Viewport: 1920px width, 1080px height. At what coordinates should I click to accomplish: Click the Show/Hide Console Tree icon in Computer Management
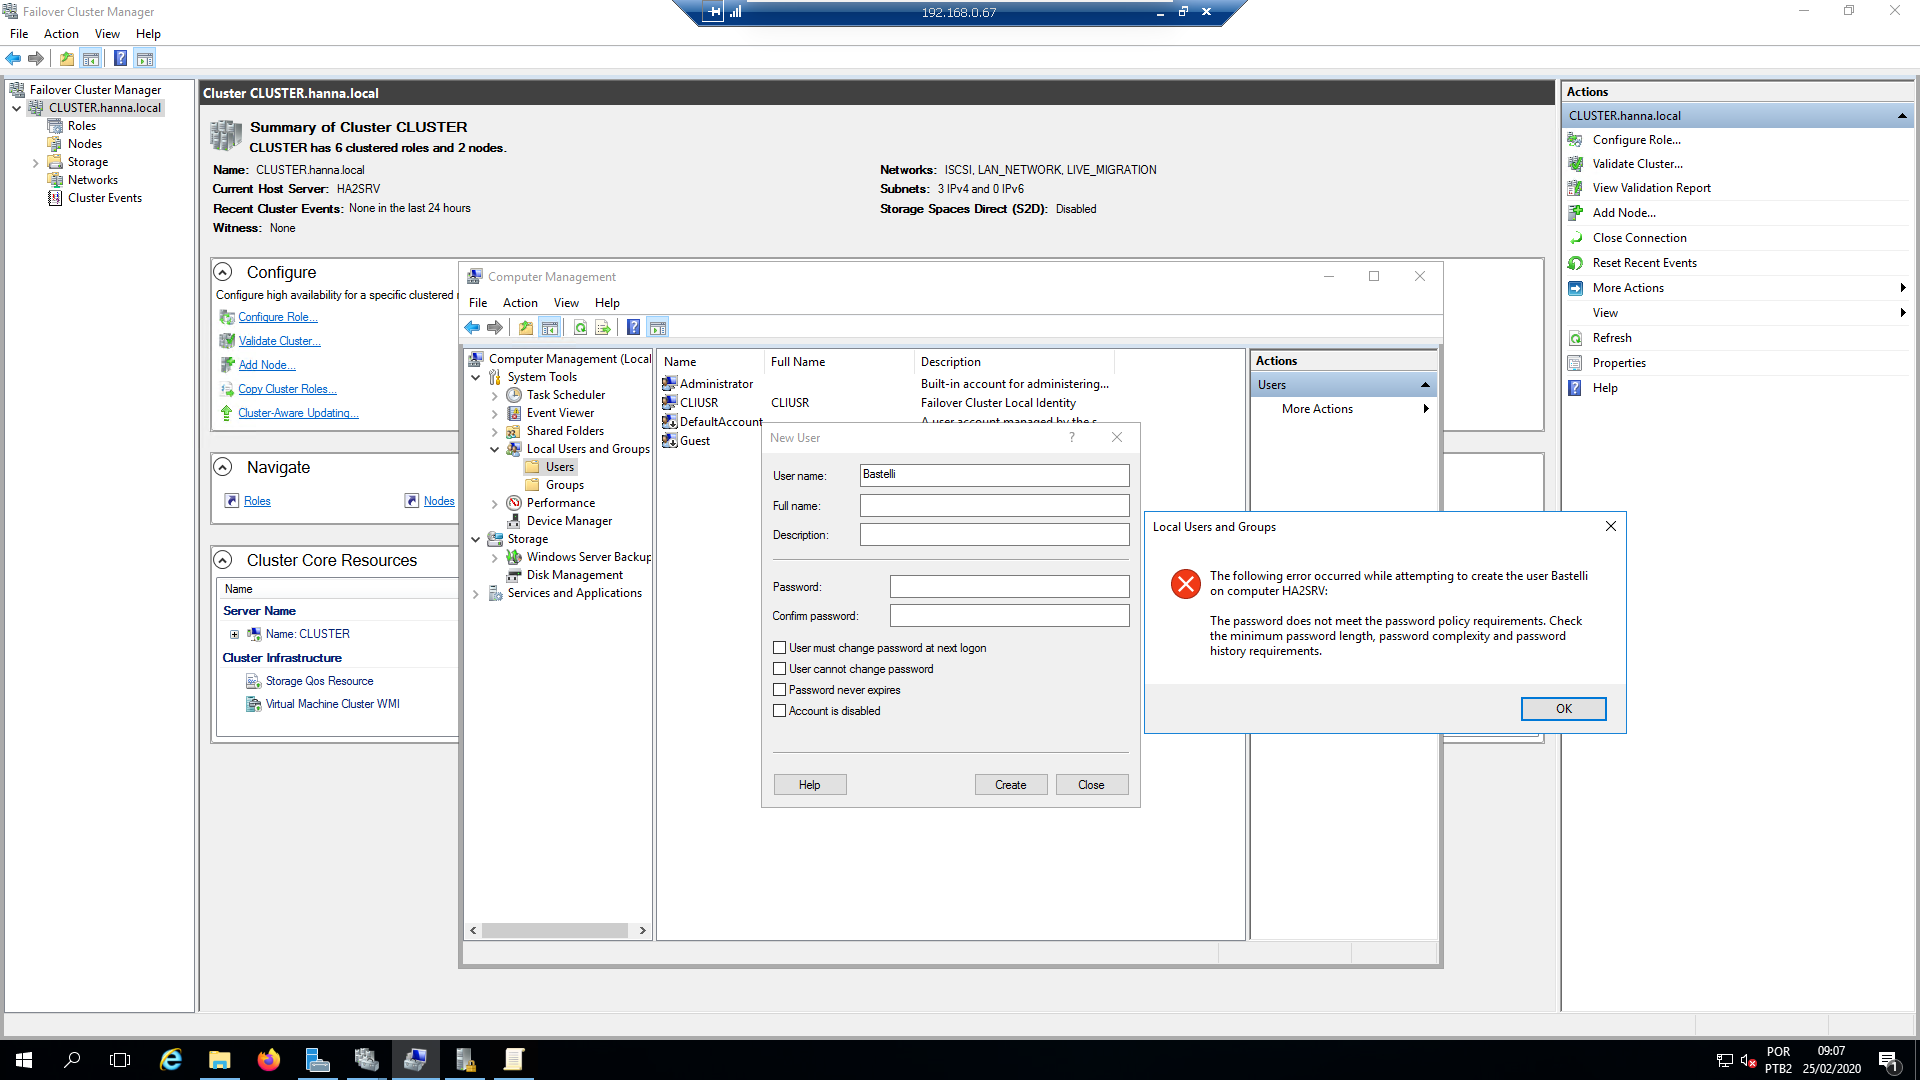coord(550,327)
